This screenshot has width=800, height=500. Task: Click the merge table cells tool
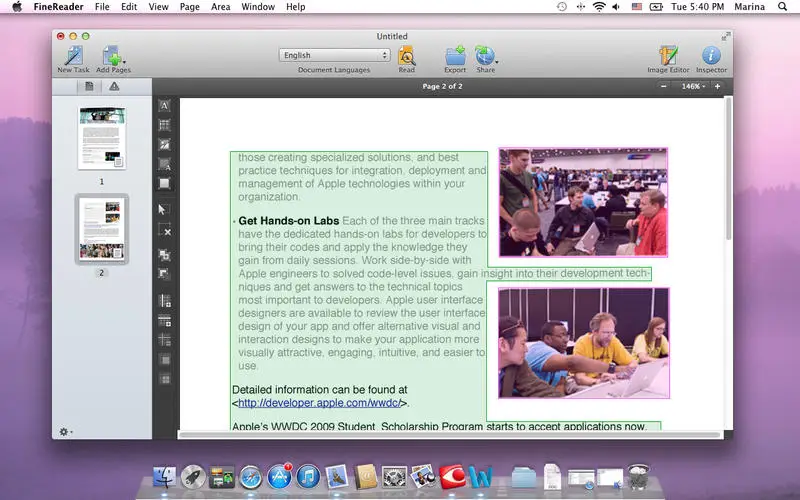[164, 360]
